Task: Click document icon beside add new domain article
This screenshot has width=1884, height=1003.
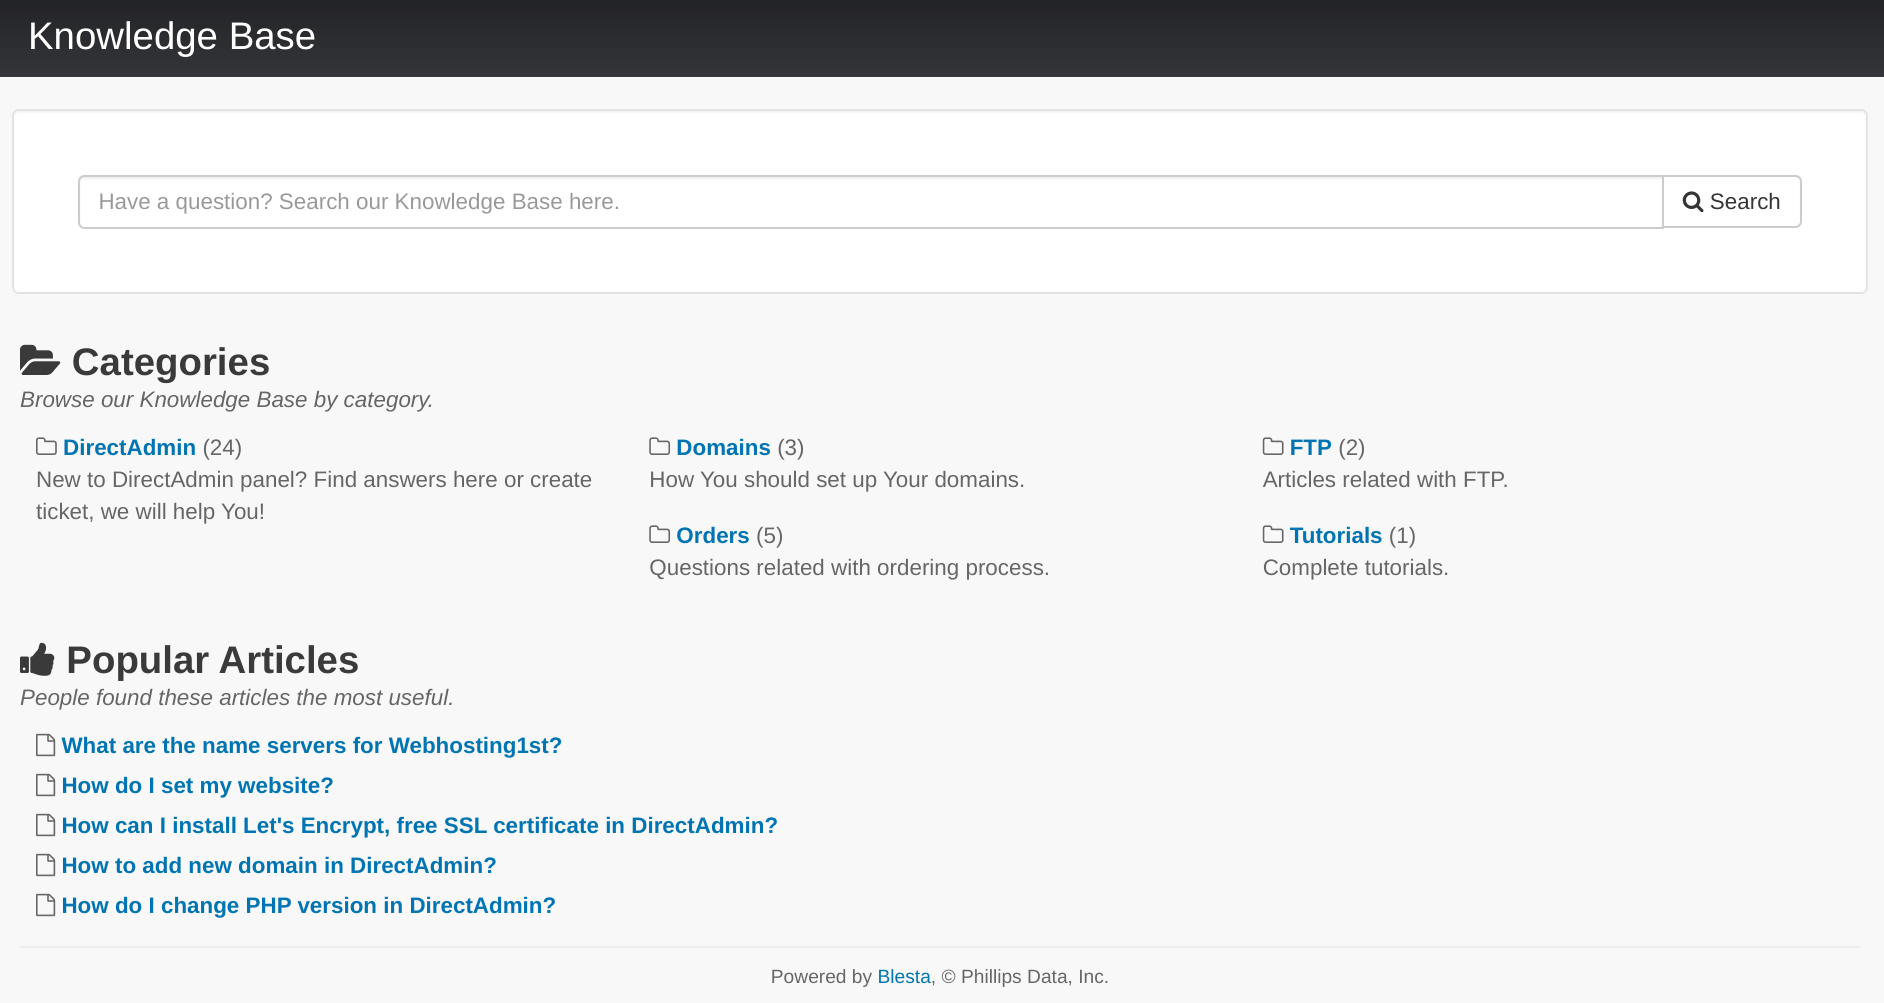Action: (x=45, y=865)
